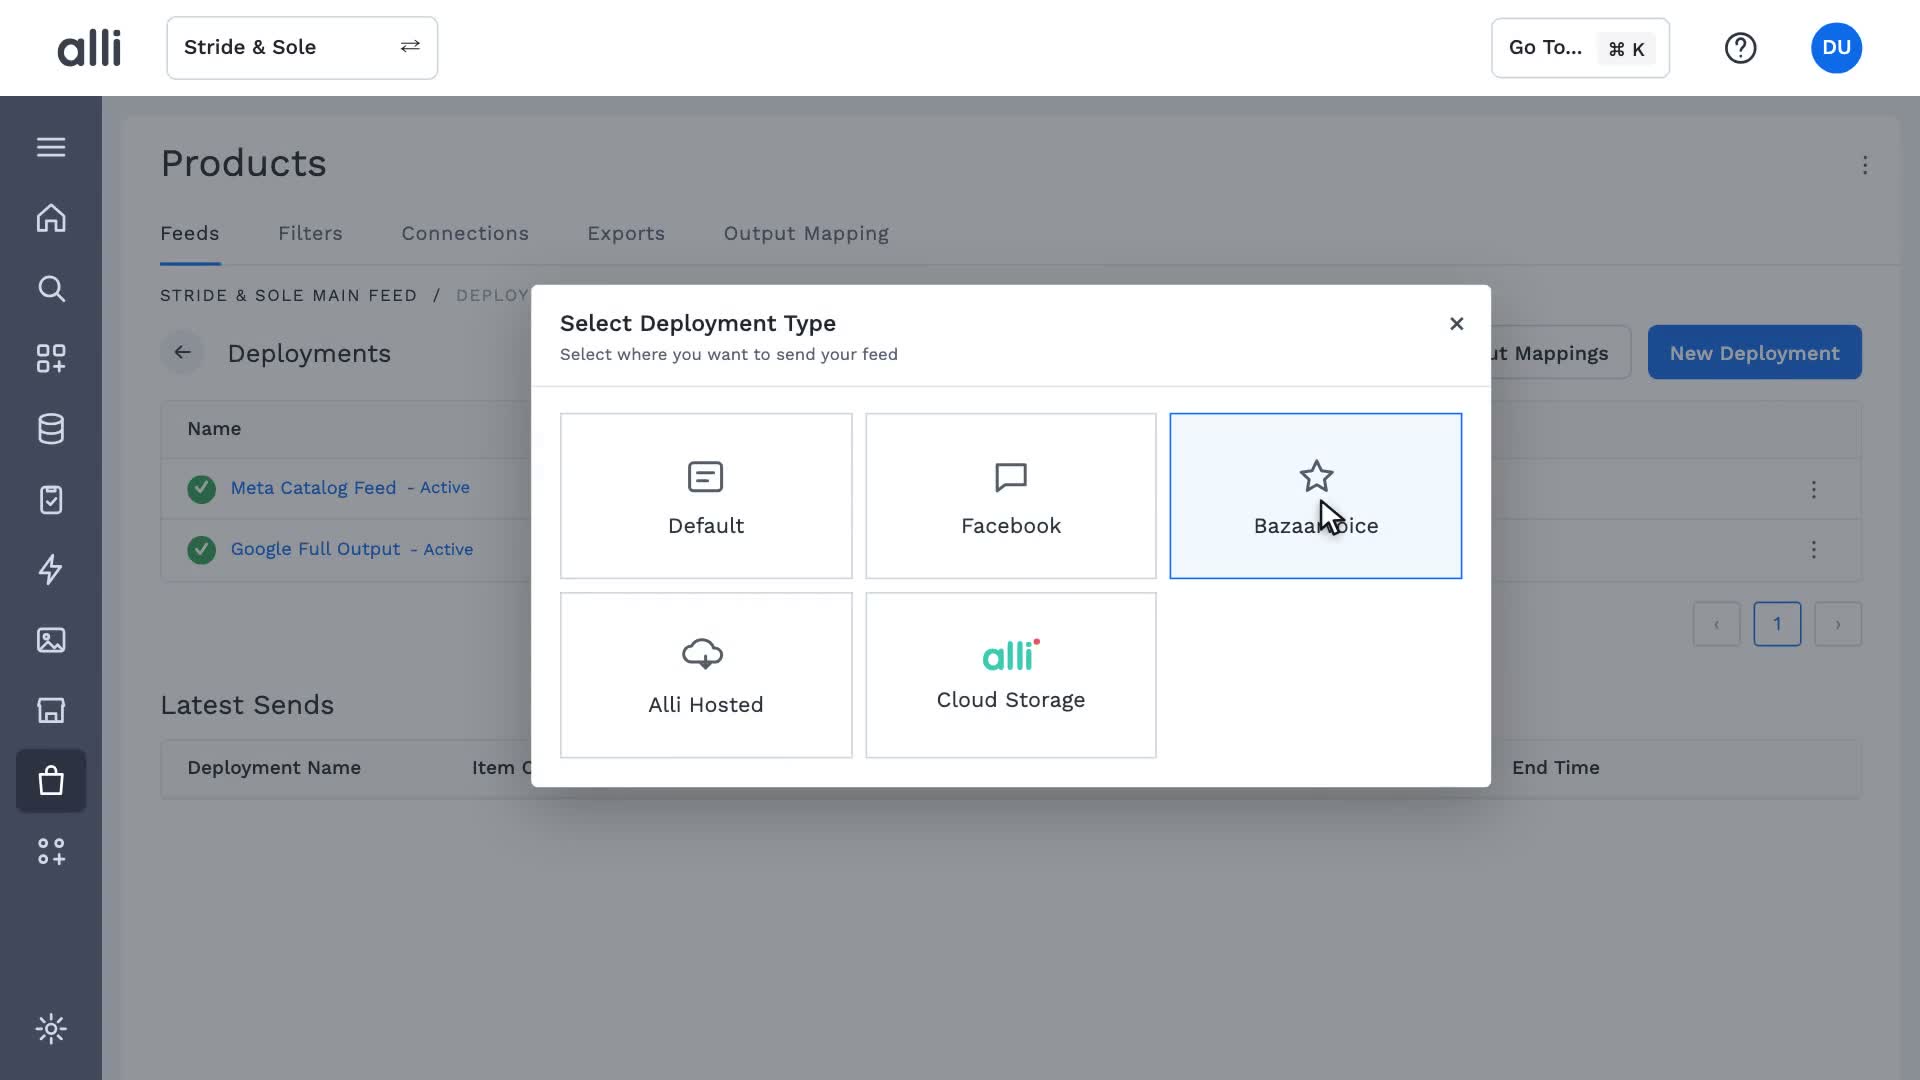Choose the Bazaarvoice deployment type

1315,496
